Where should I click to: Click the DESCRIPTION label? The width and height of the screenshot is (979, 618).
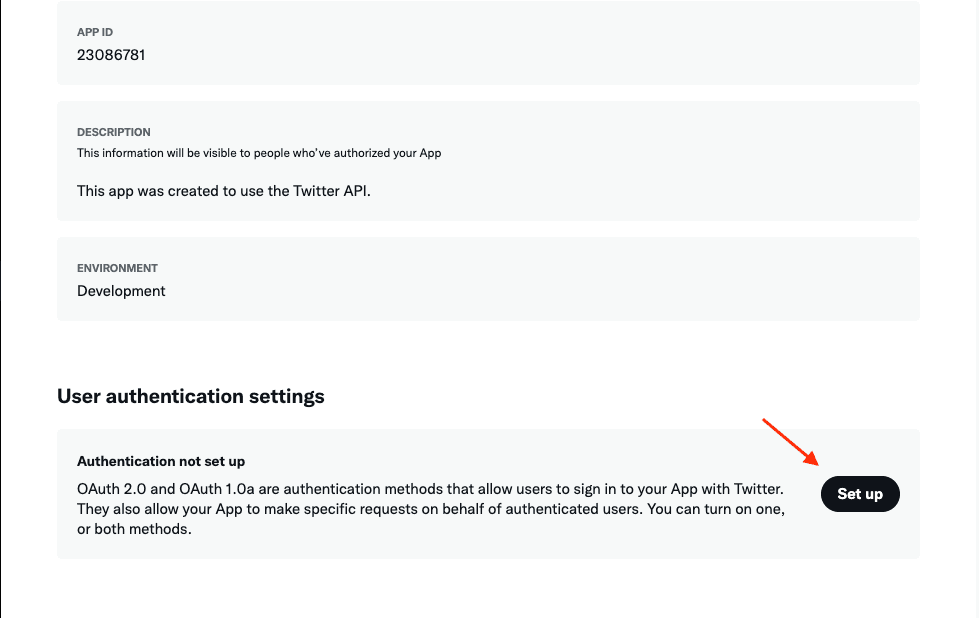[x=113, y=132]
